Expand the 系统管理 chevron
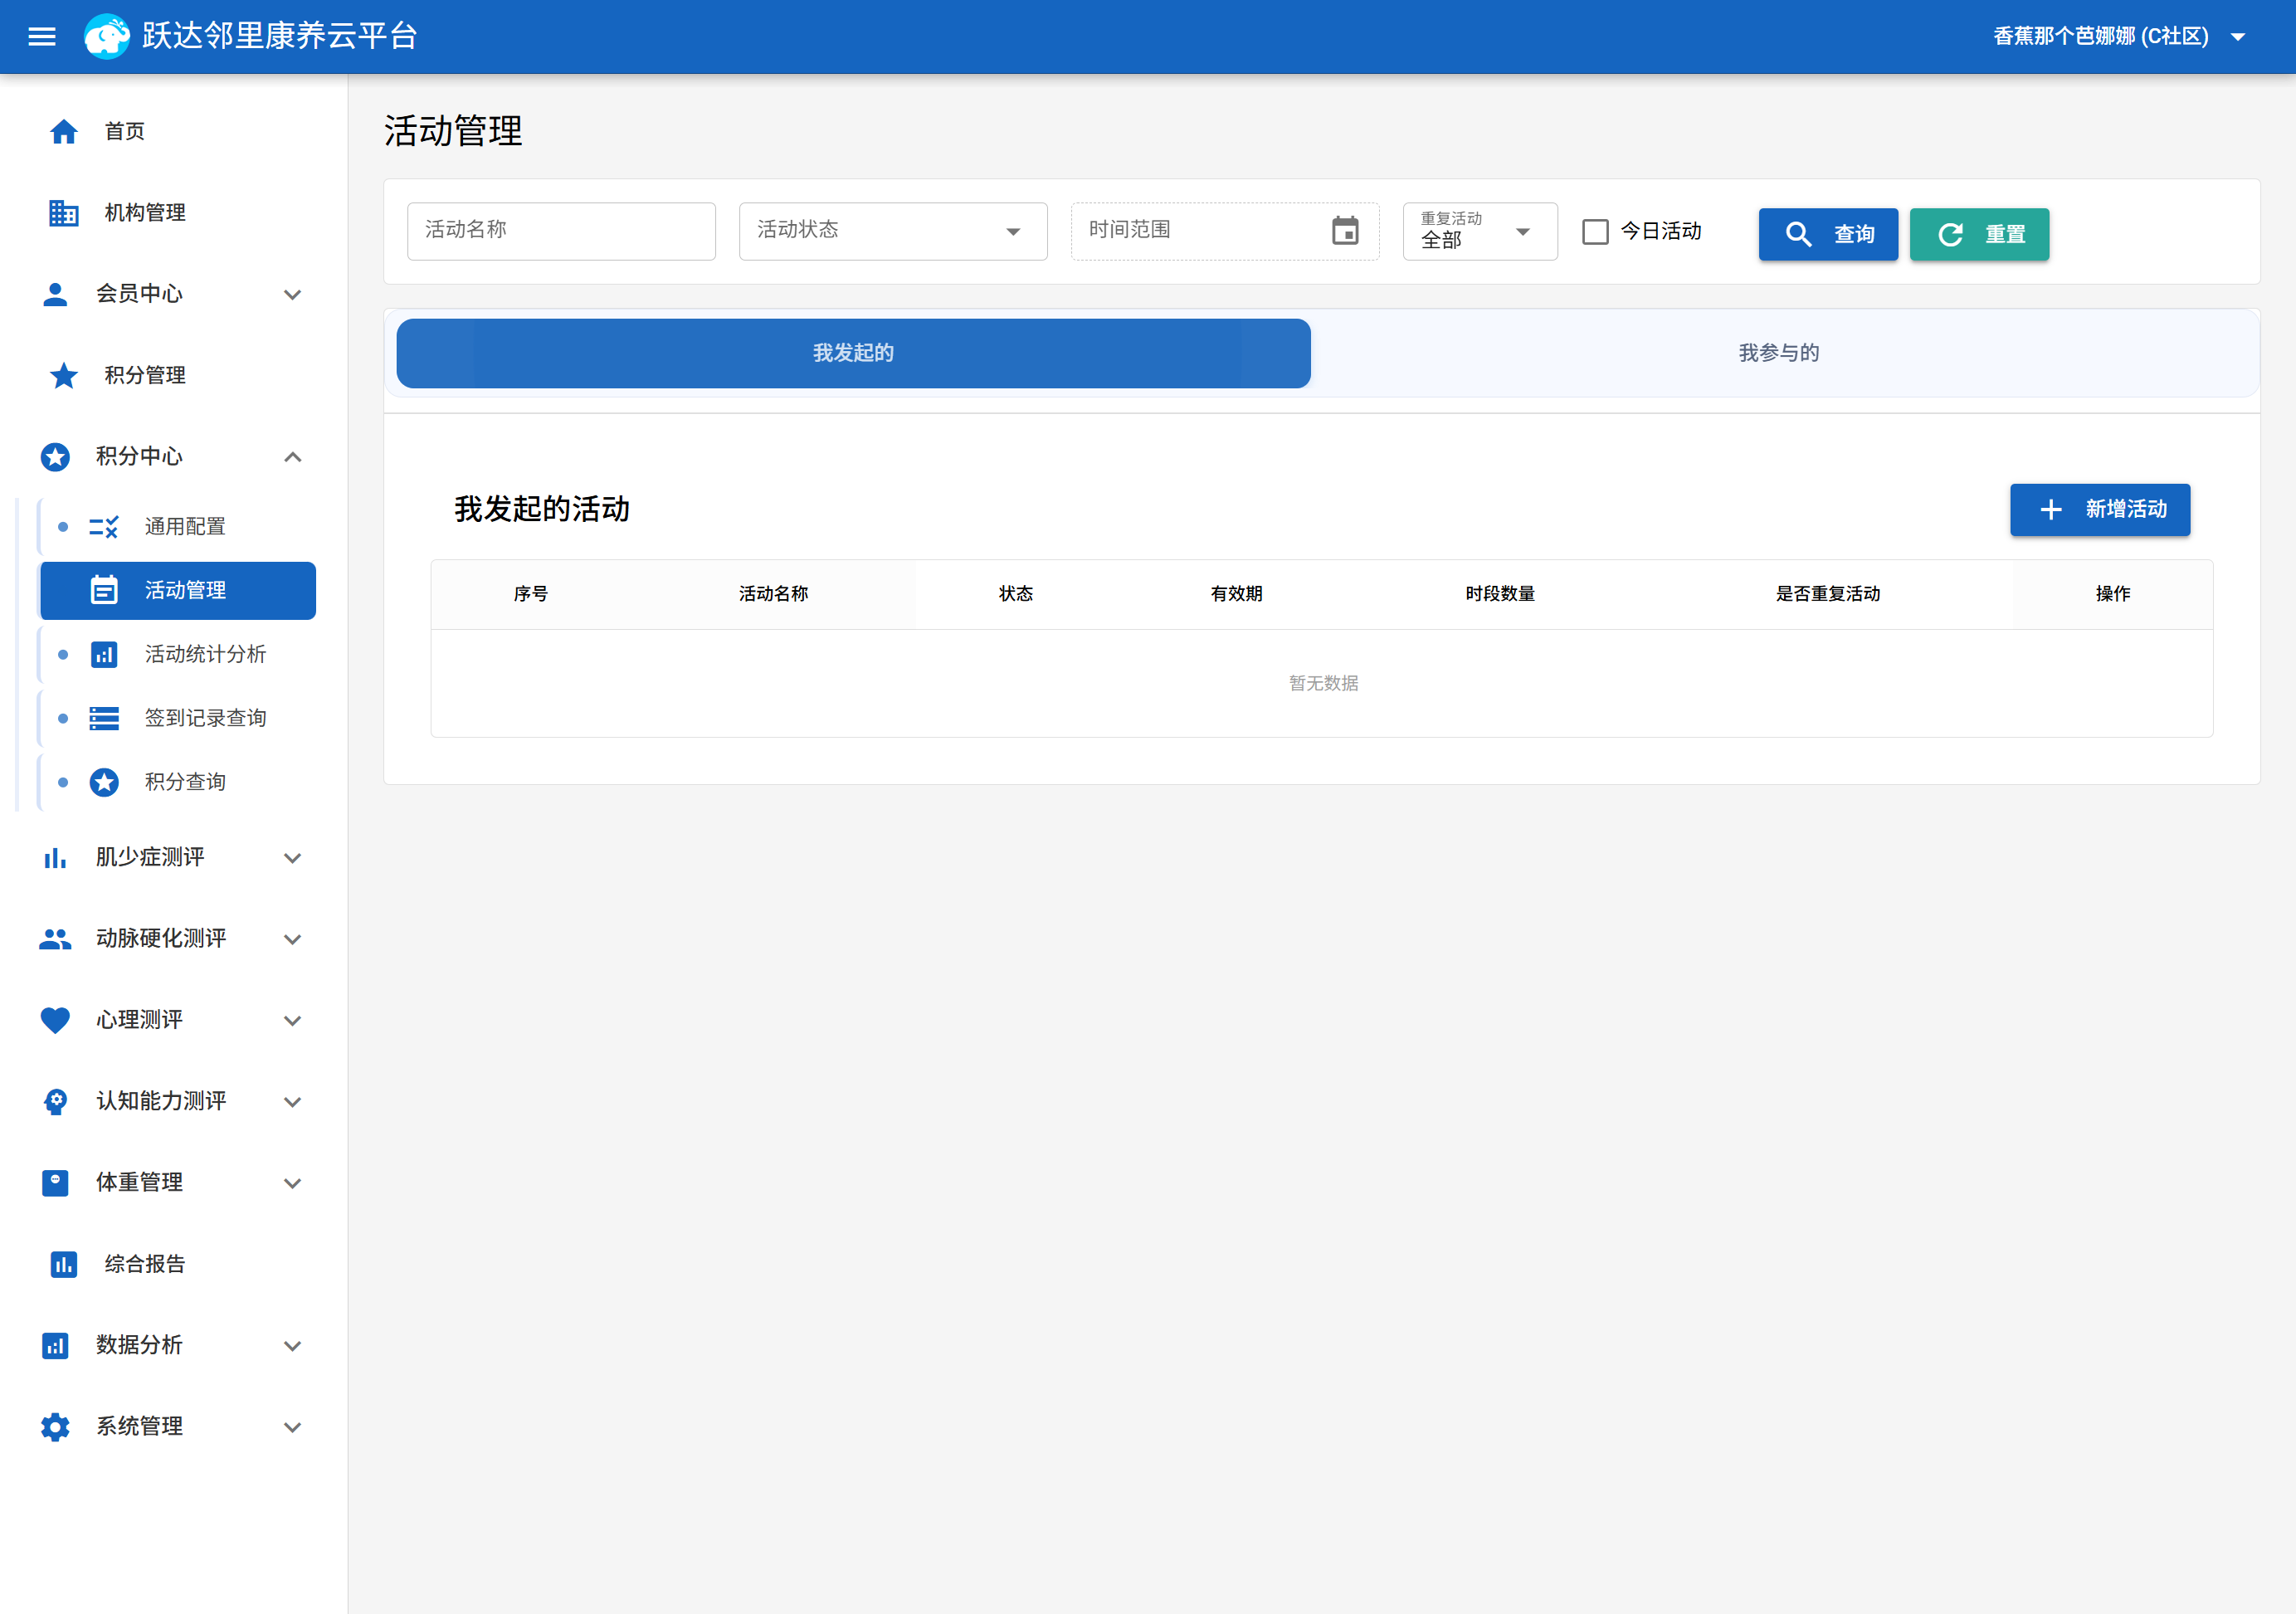Viewport: 2296px width, 1614px height. click(292, 1427)
